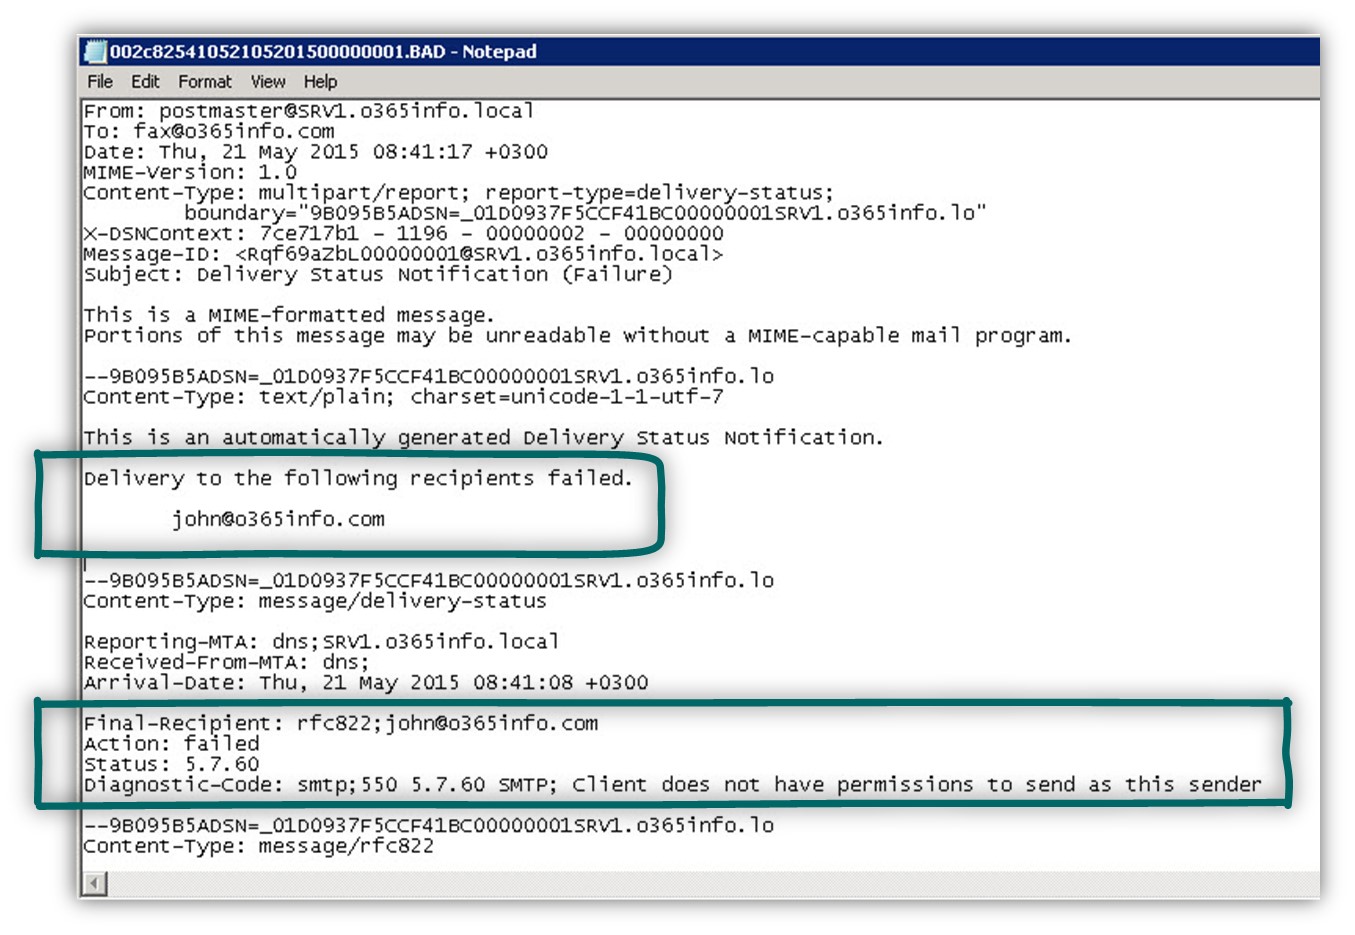Place cursor in the From: postmaster line
1355x935 pixels.
[309, 111]
